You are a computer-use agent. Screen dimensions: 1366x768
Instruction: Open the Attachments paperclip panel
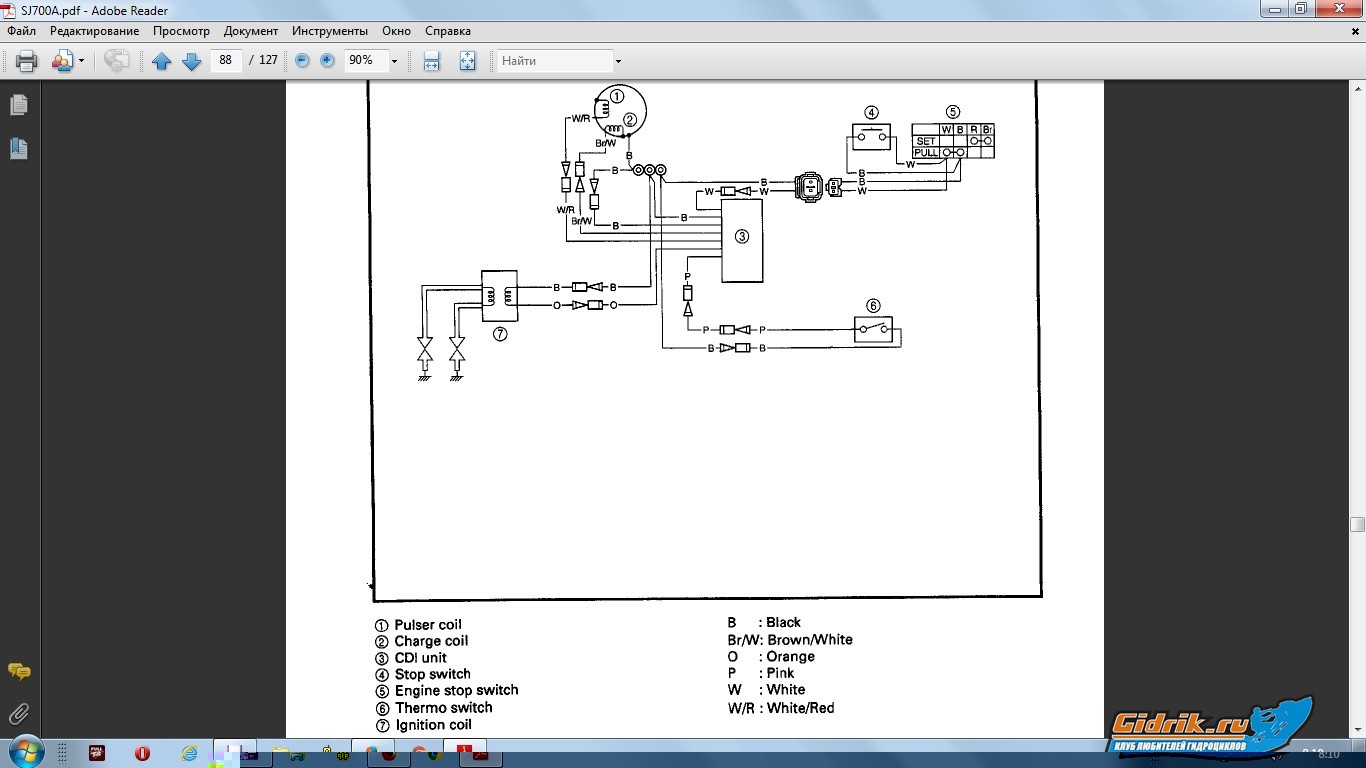[x=19, y=714]
